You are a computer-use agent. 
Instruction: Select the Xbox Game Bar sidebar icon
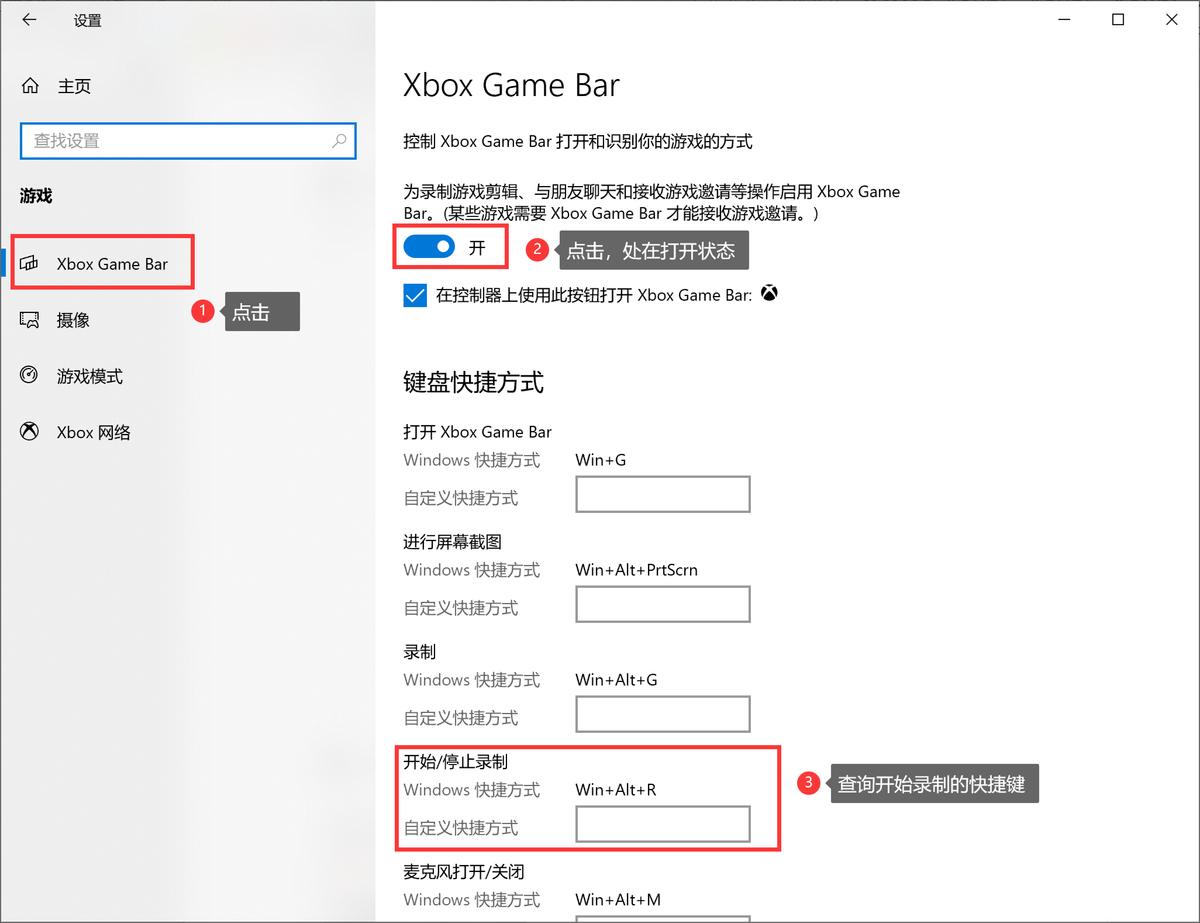[x=31, y=261]
